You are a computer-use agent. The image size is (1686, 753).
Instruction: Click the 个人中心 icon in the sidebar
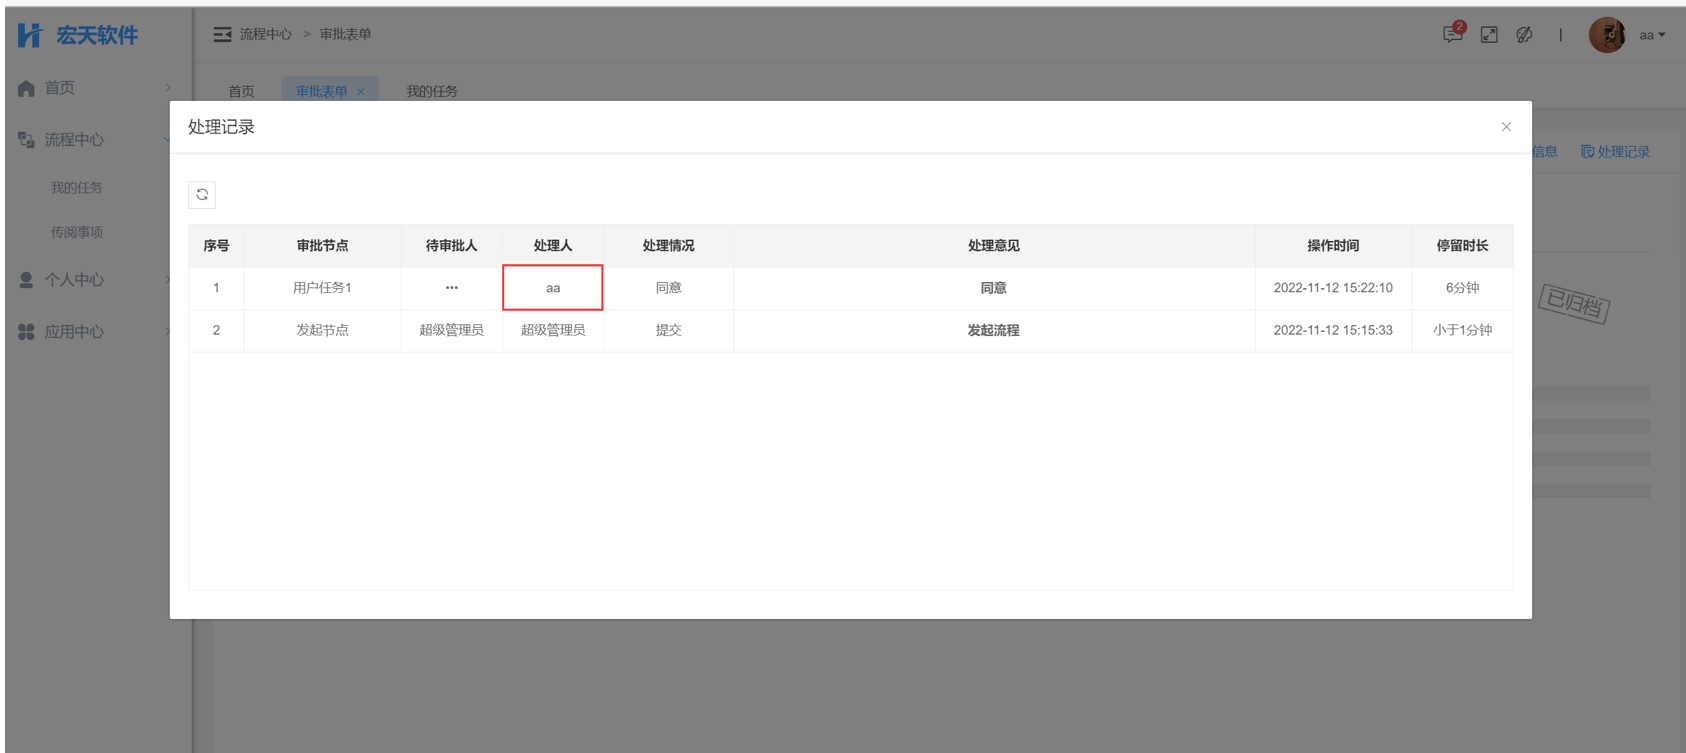point(26,280)
